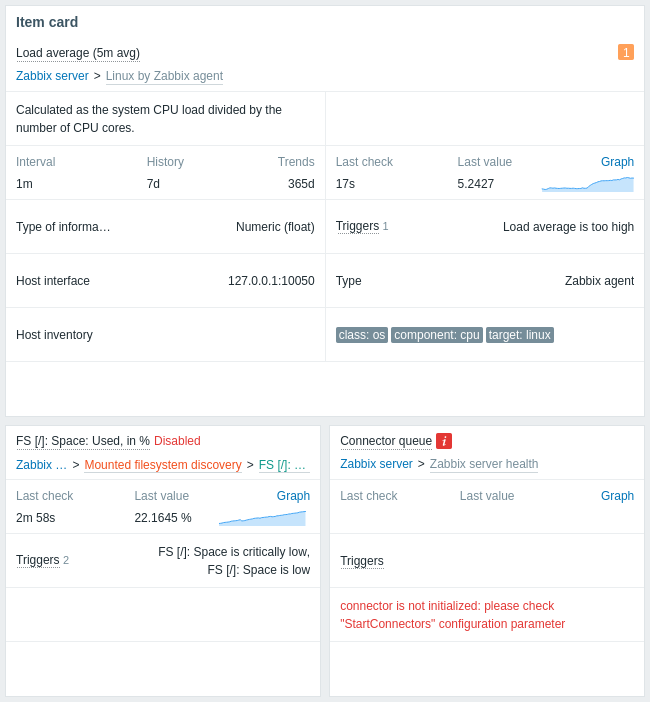The image size is (650, 702).
Task: Open the Zabbix server host link
Action: click(52, 76)
